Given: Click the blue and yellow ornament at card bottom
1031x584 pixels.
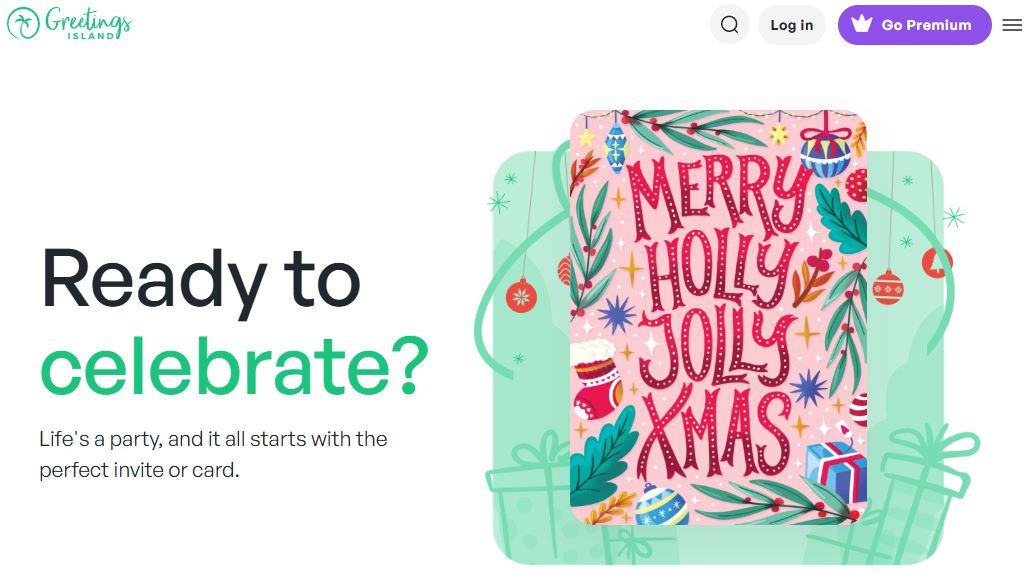Looking at the screenshot, I should [x=660, y=503].
